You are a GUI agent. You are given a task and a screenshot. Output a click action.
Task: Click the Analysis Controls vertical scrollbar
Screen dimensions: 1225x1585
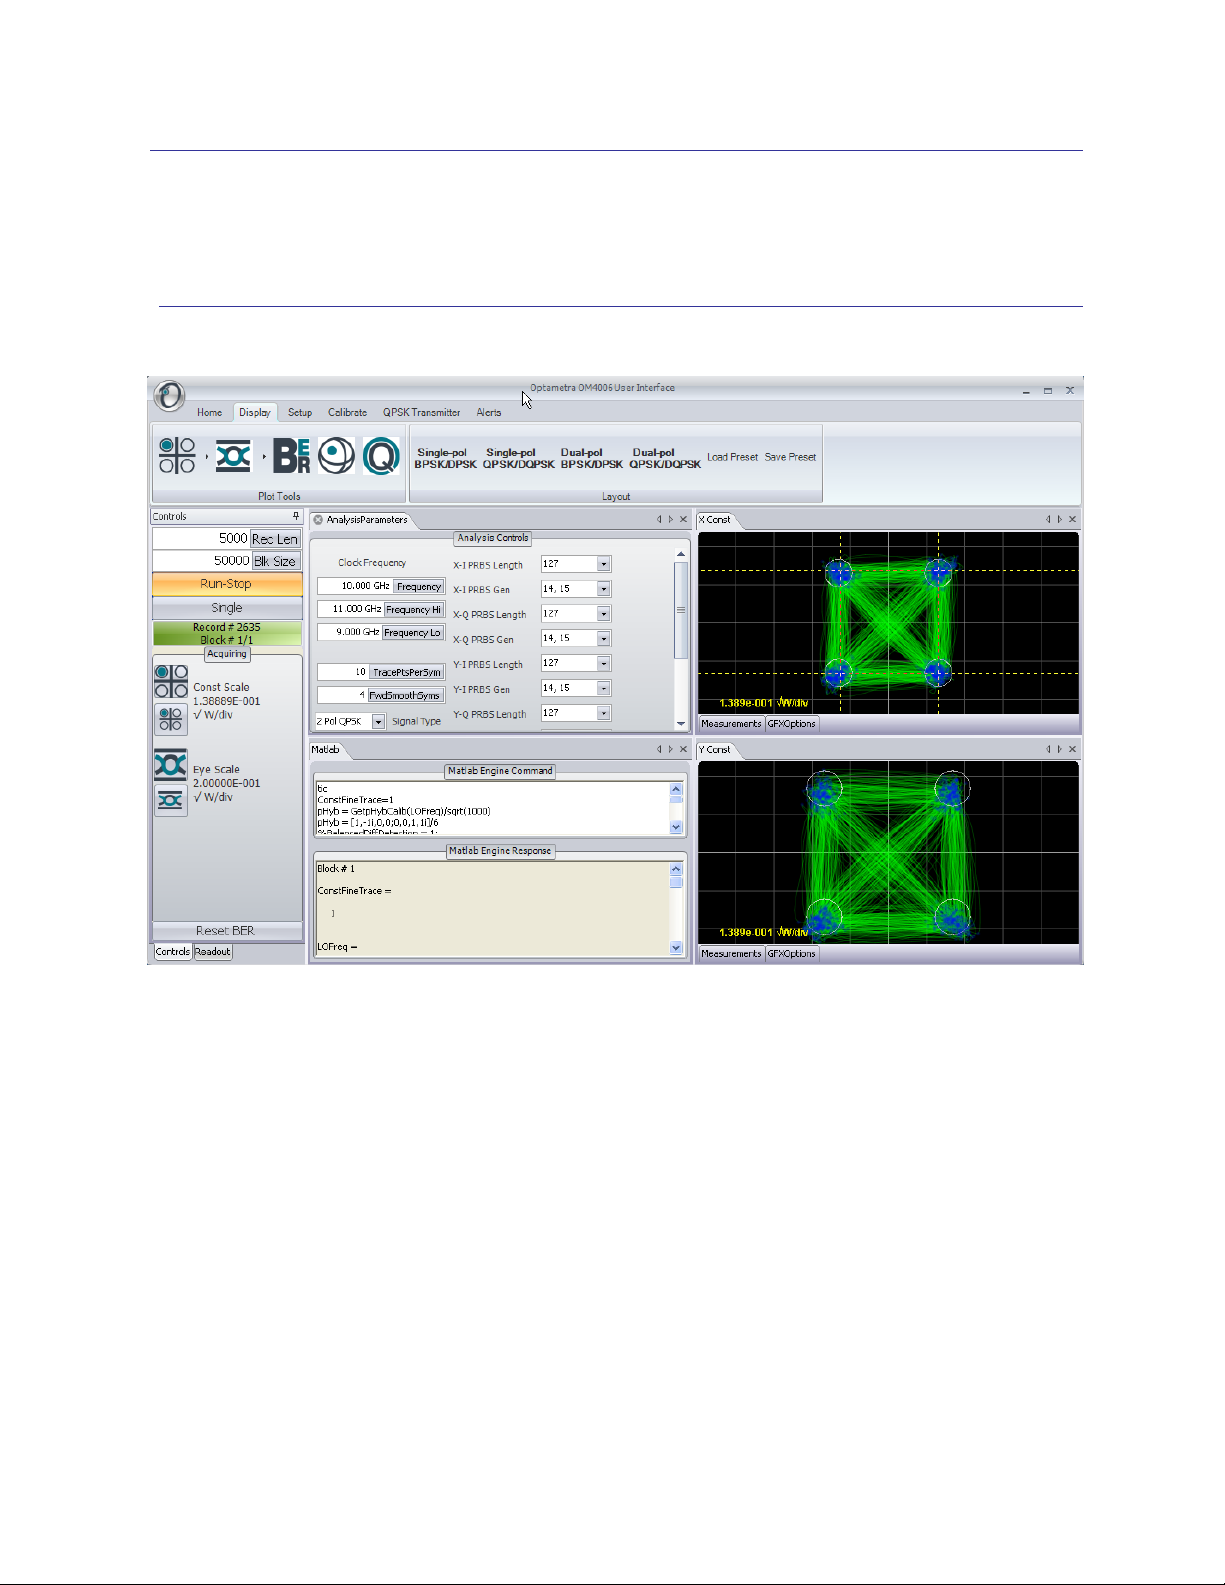681,638
